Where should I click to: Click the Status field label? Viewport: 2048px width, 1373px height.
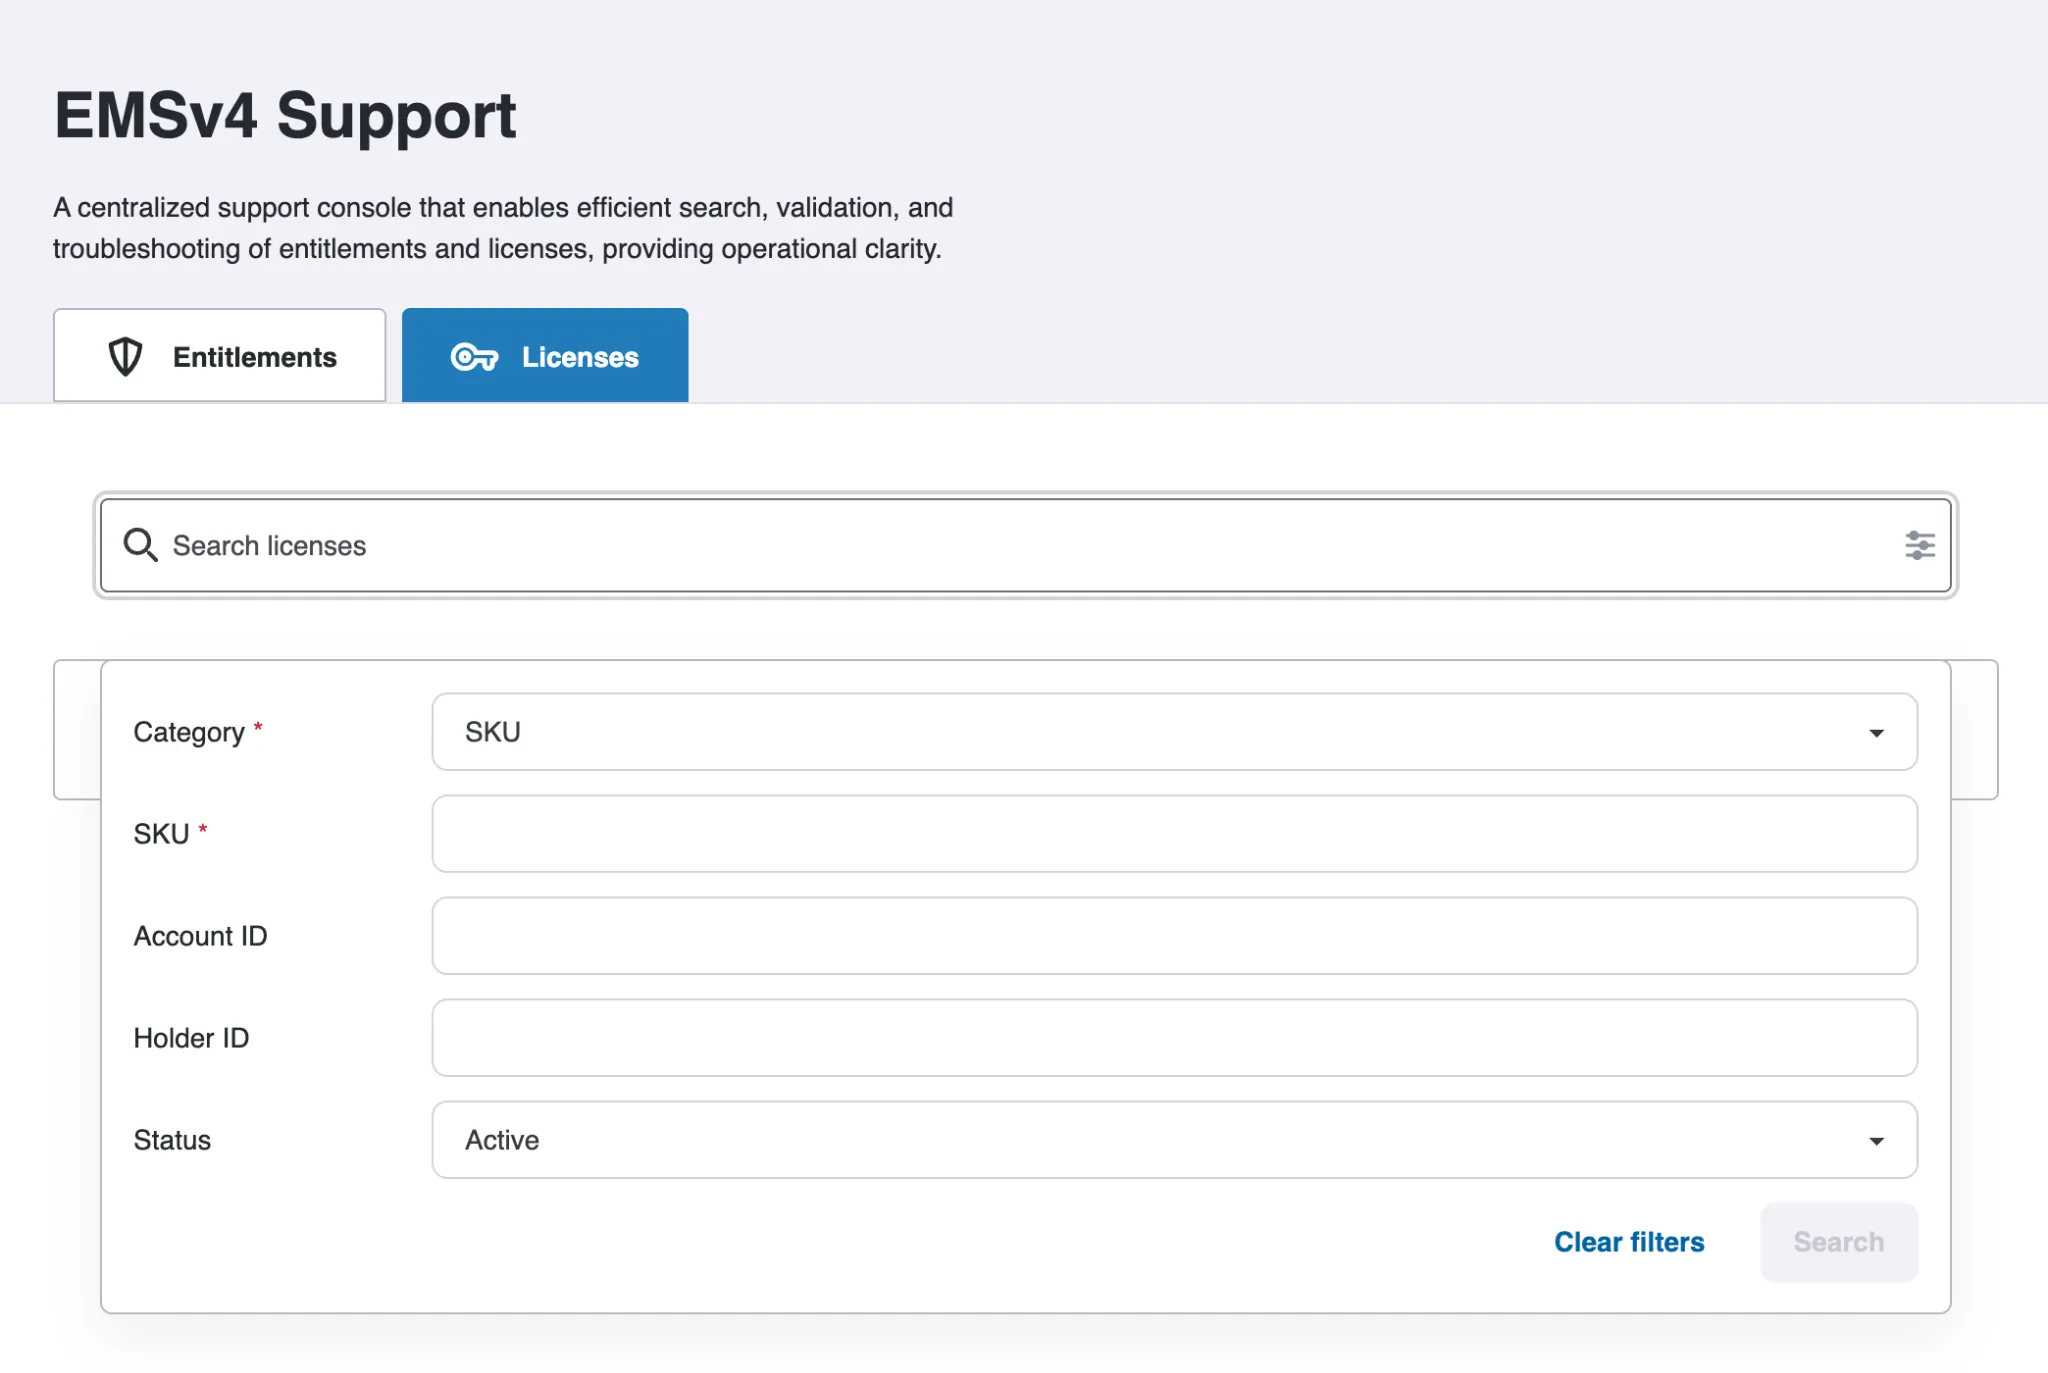(172, 1140)
